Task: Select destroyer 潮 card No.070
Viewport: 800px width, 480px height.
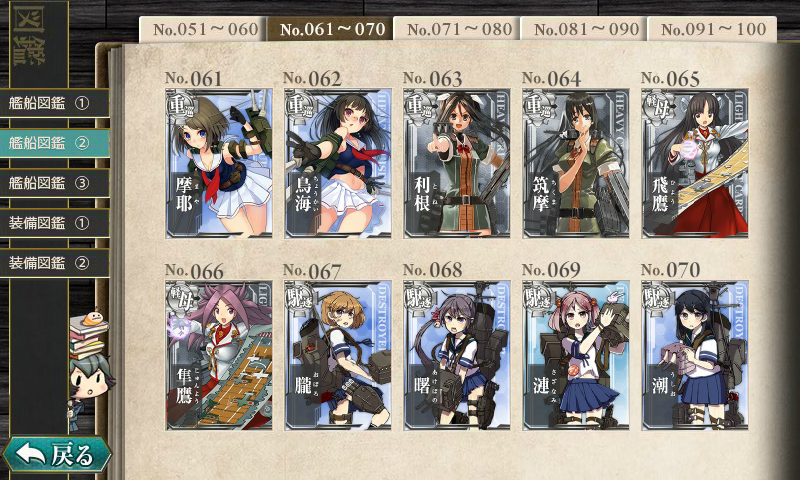Action: pos(695,355)
